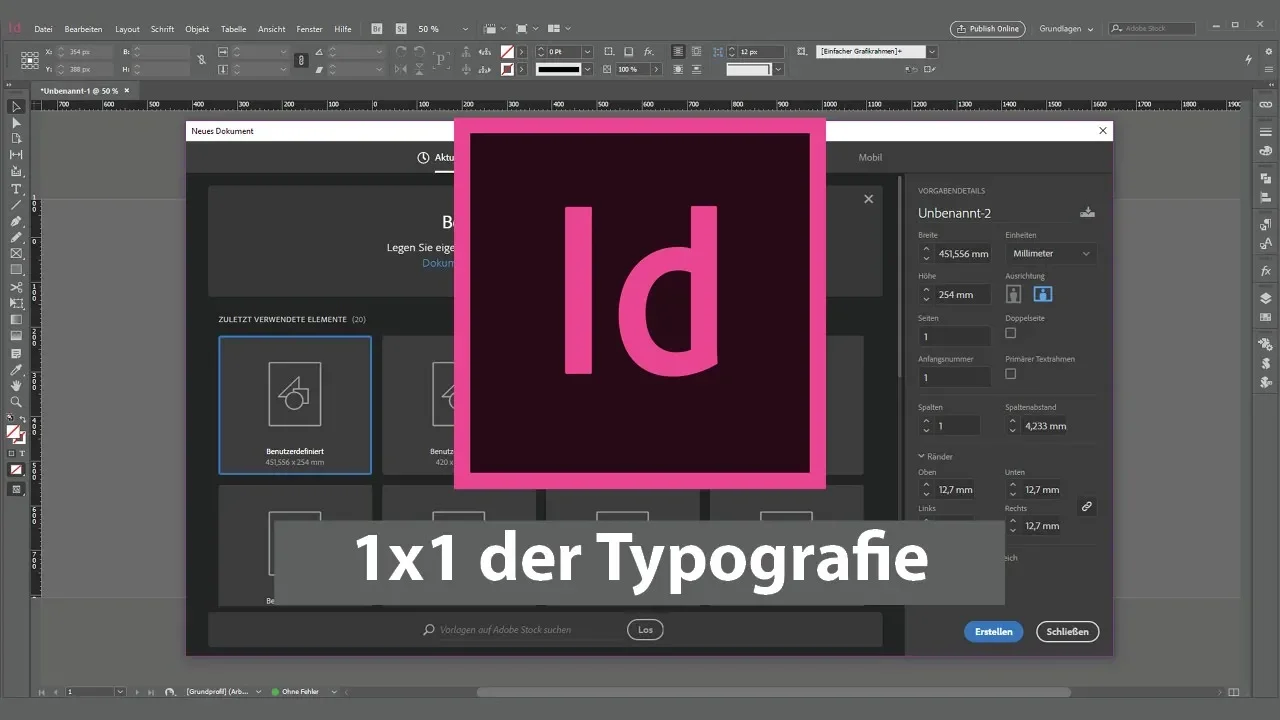The width and height of the screenshot is (1280, 720).
Task: Open the Layout menu
Action: 127,29
